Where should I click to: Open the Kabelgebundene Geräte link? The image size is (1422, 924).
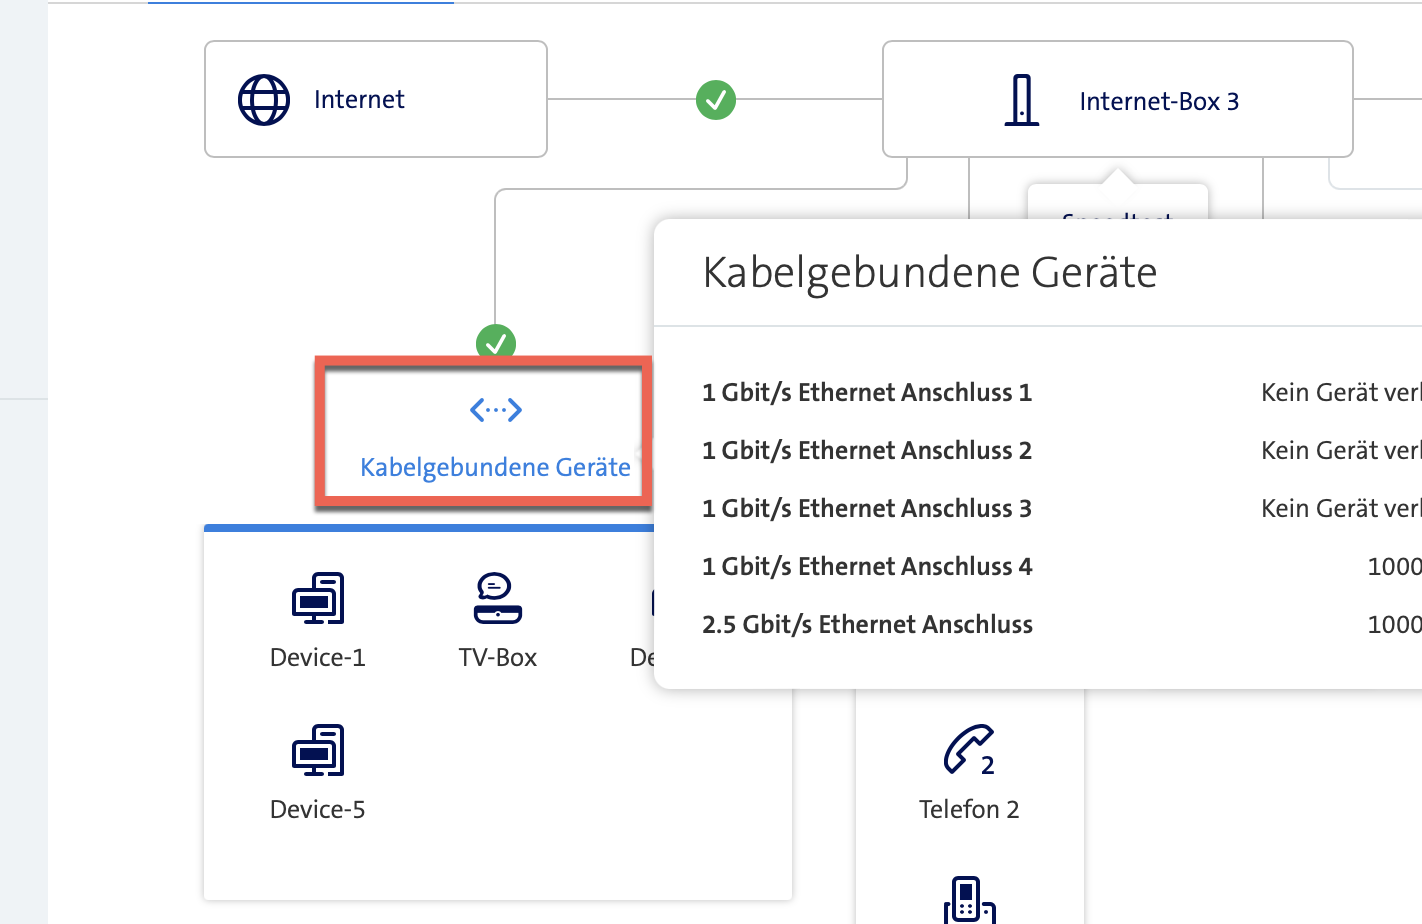(x=496, y=467)
